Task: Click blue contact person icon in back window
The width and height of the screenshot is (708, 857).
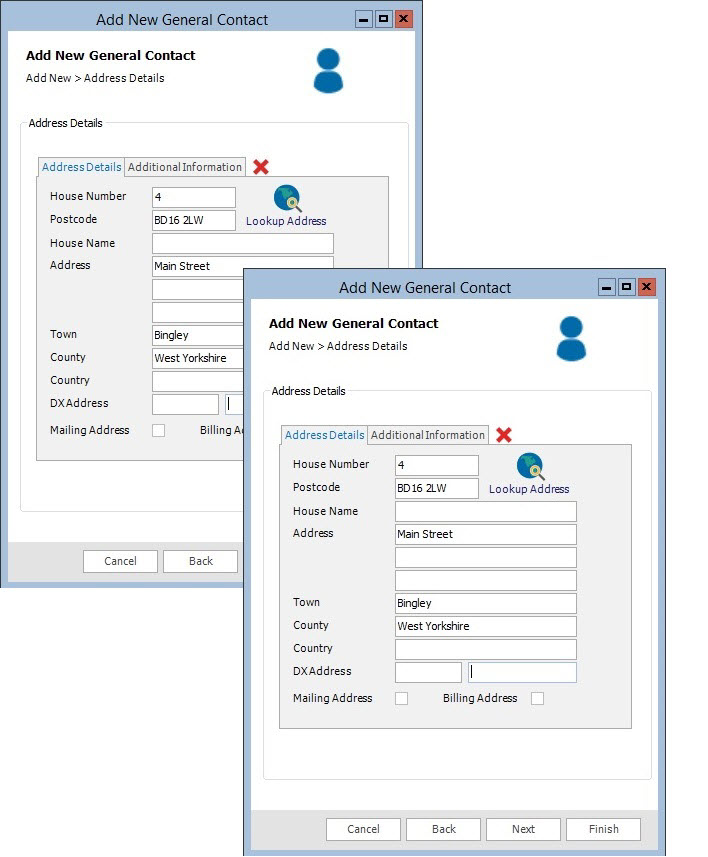Action: [328, 70]
